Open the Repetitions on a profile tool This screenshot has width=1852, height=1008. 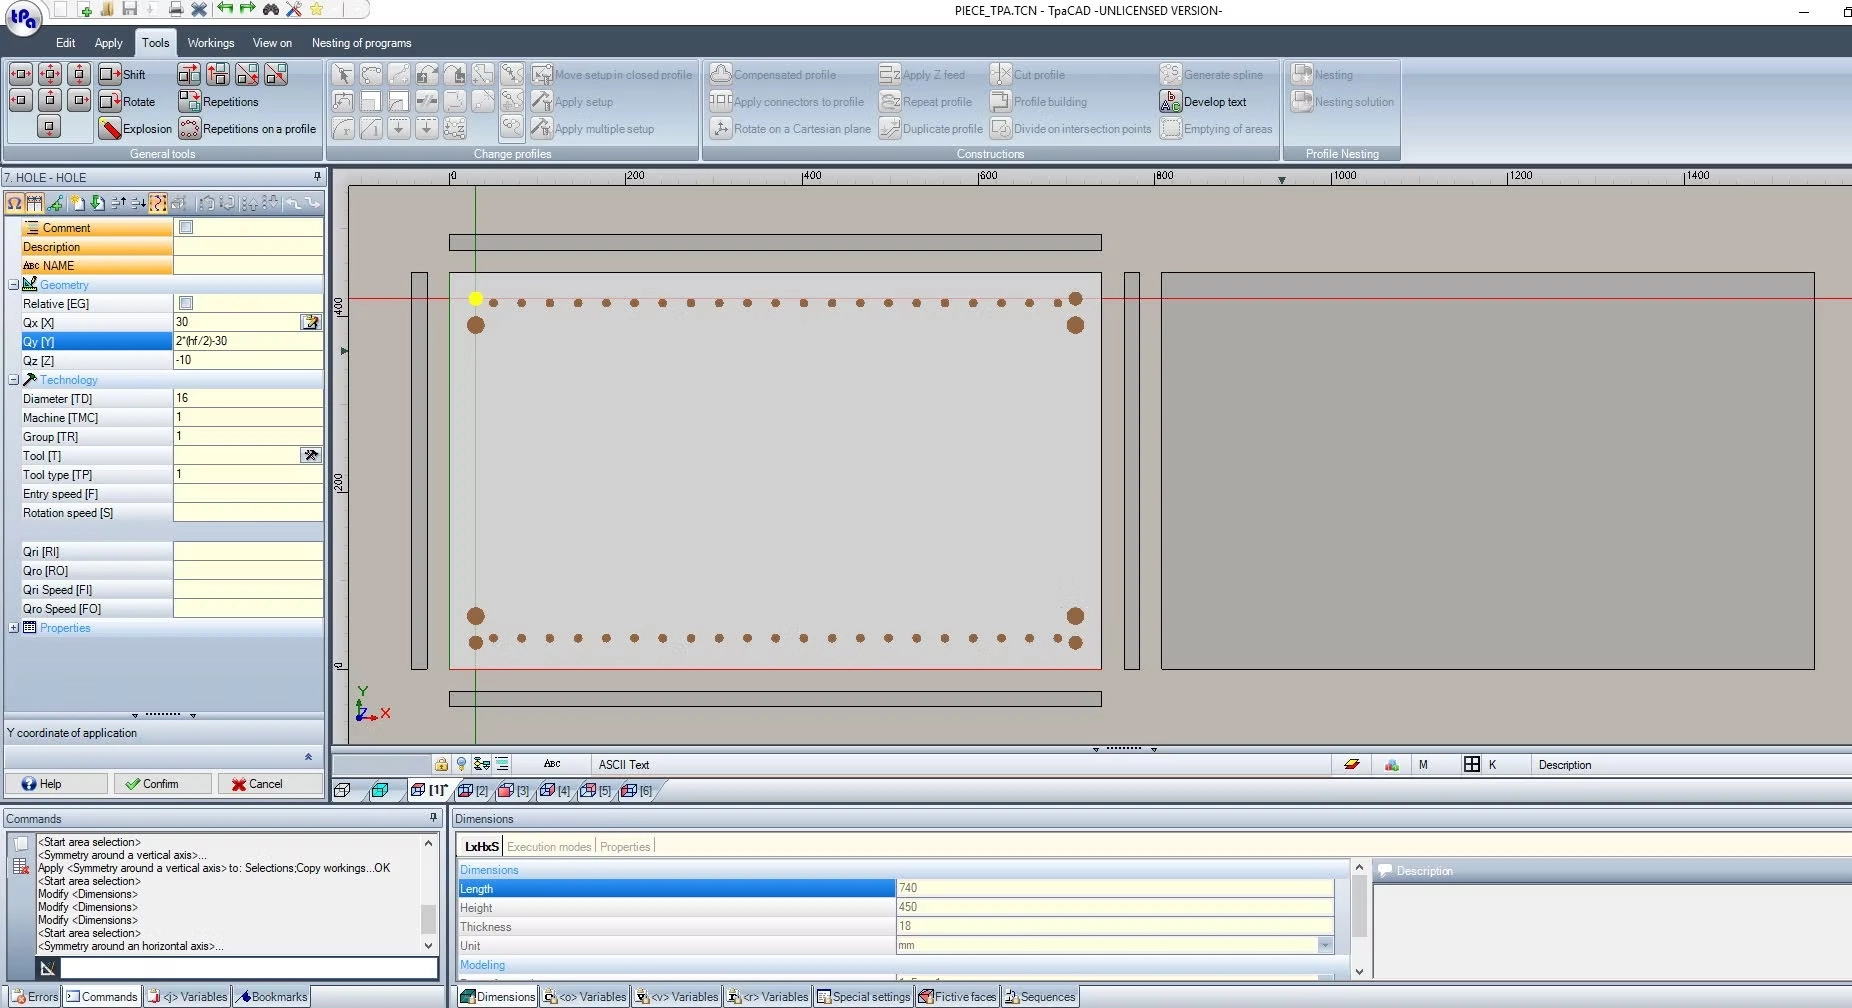click(190, 129)
